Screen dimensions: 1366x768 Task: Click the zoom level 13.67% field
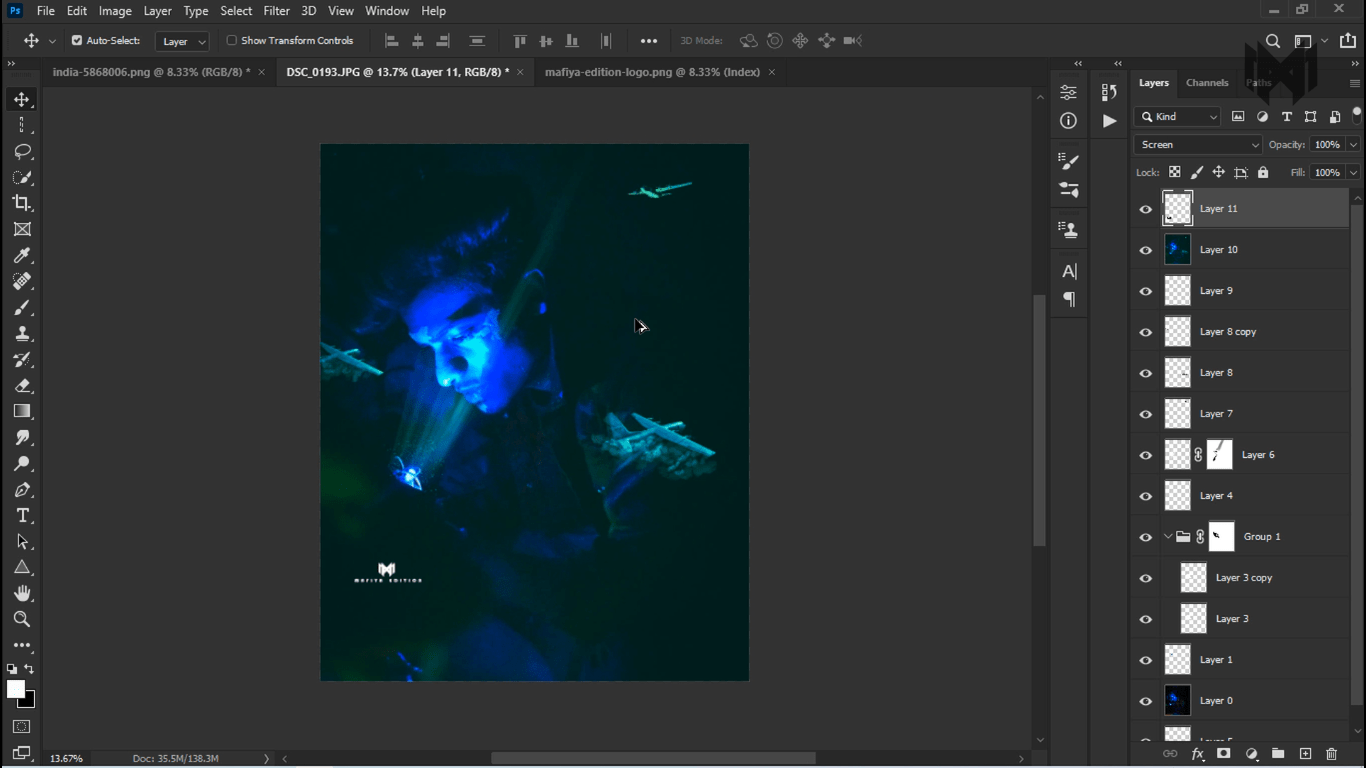pyautogui.click(x=67, y=758)
